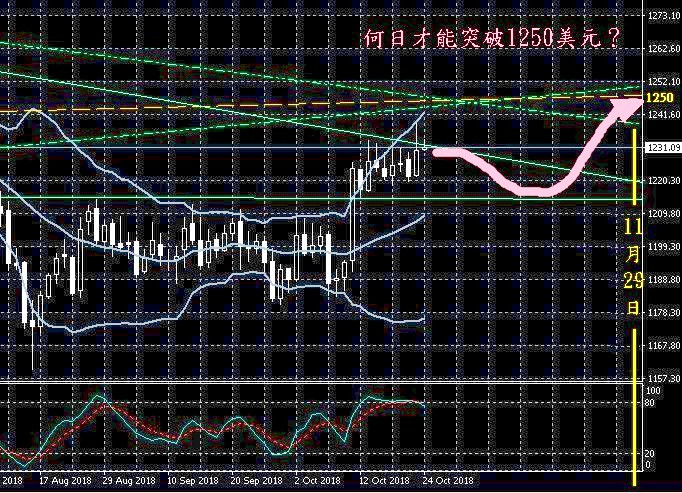The image size is (682, 493).
Task: Click the 1273.10 price axis label
Action: (664, 16)
